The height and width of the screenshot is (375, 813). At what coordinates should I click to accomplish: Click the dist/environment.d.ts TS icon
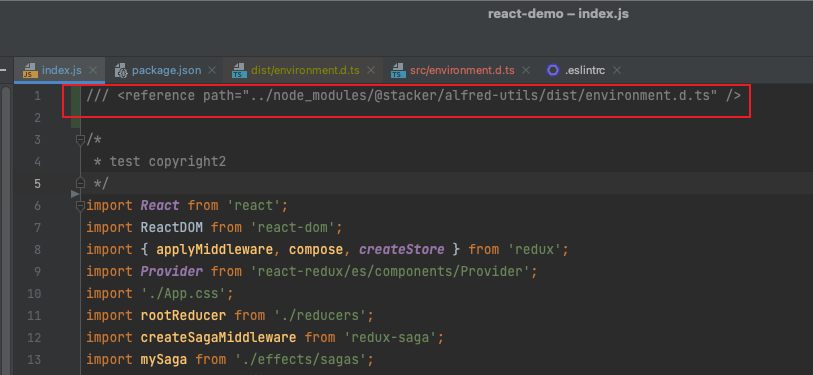[239, 71]
